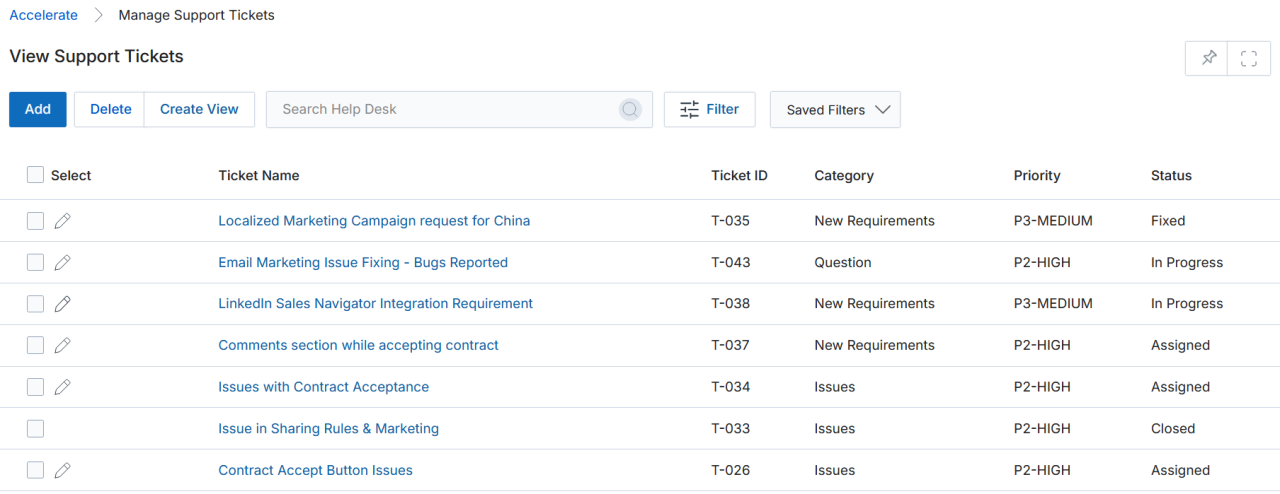Click Assigned status for T-026
This screenshot has width=1280, height=494.
[x=1180, y=471]
